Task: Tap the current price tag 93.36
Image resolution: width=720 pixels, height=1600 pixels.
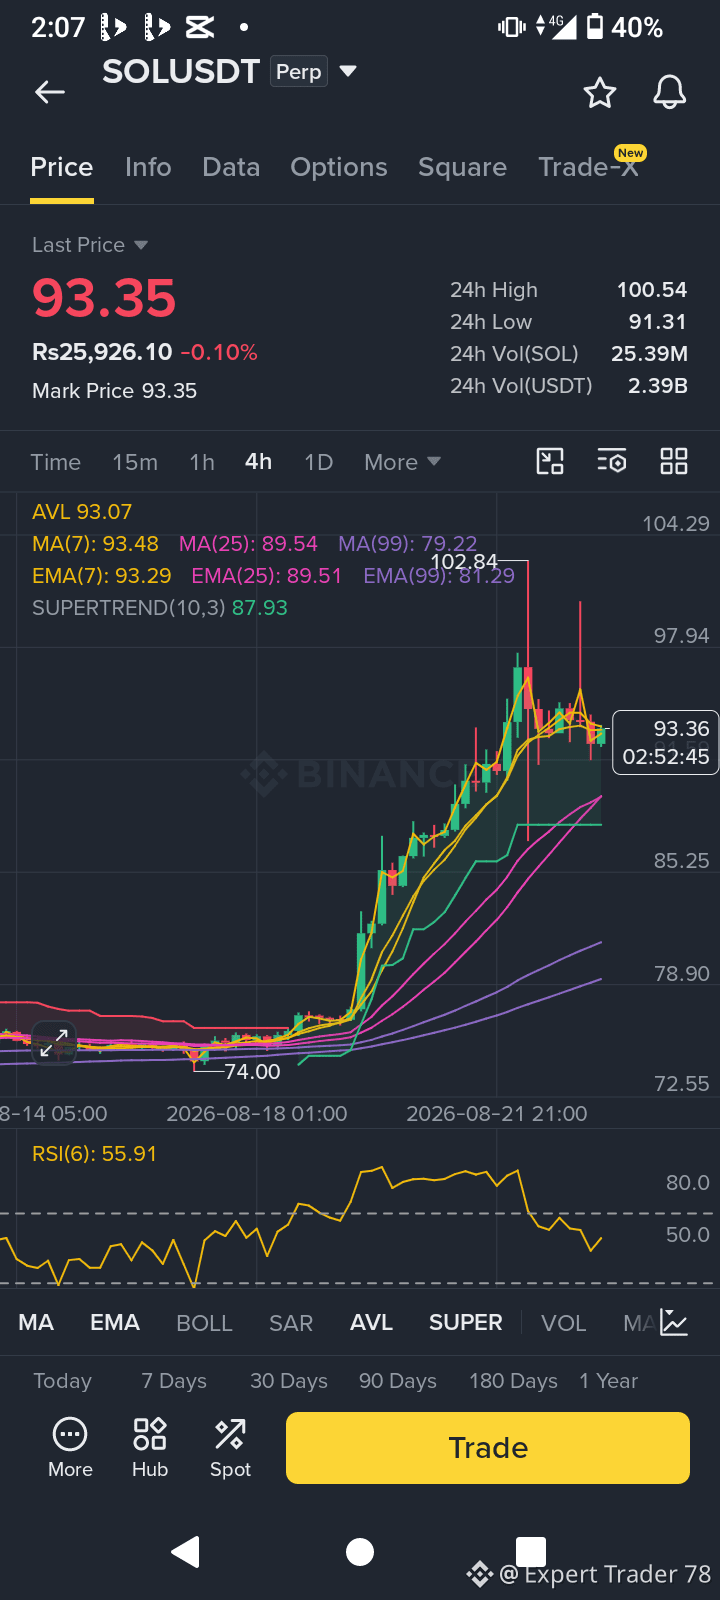Action: (666, 742)
